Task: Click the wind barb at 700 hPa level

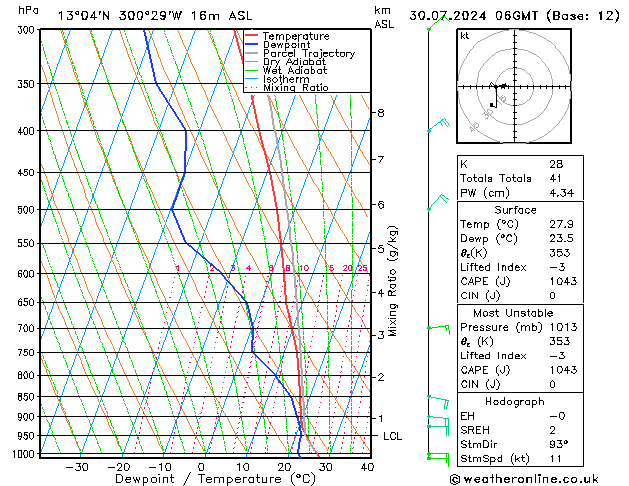Action: 438,328
